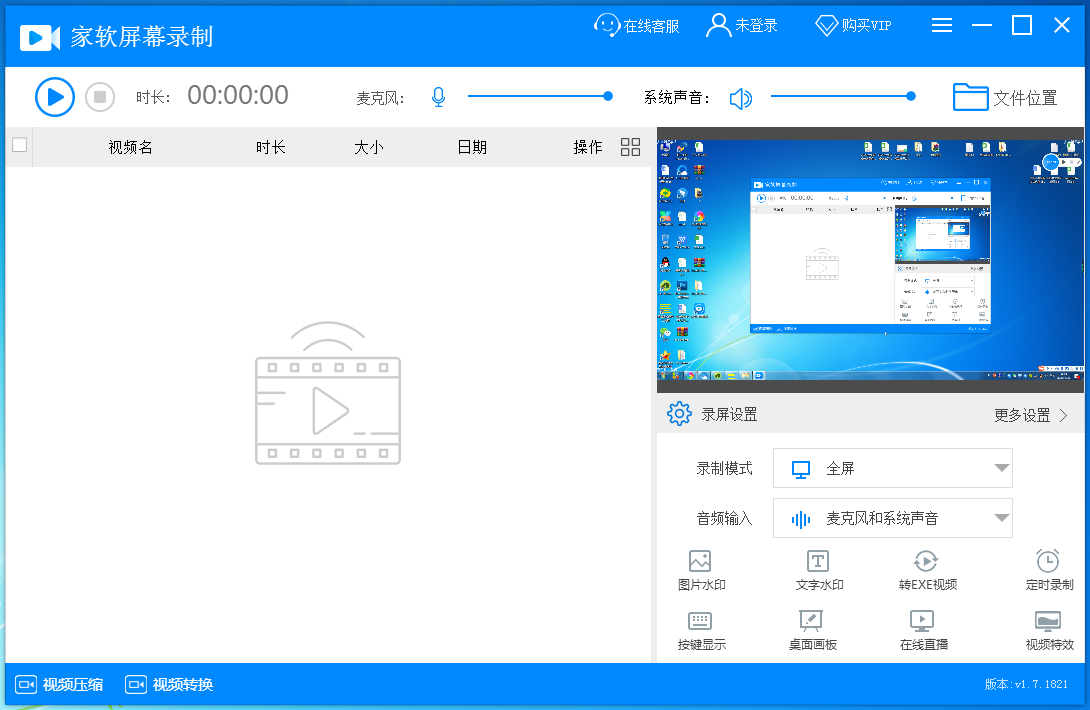The image size is (1090, 710).
Task: Sort by 视频名 column header
Action: [x=131, y=147]
